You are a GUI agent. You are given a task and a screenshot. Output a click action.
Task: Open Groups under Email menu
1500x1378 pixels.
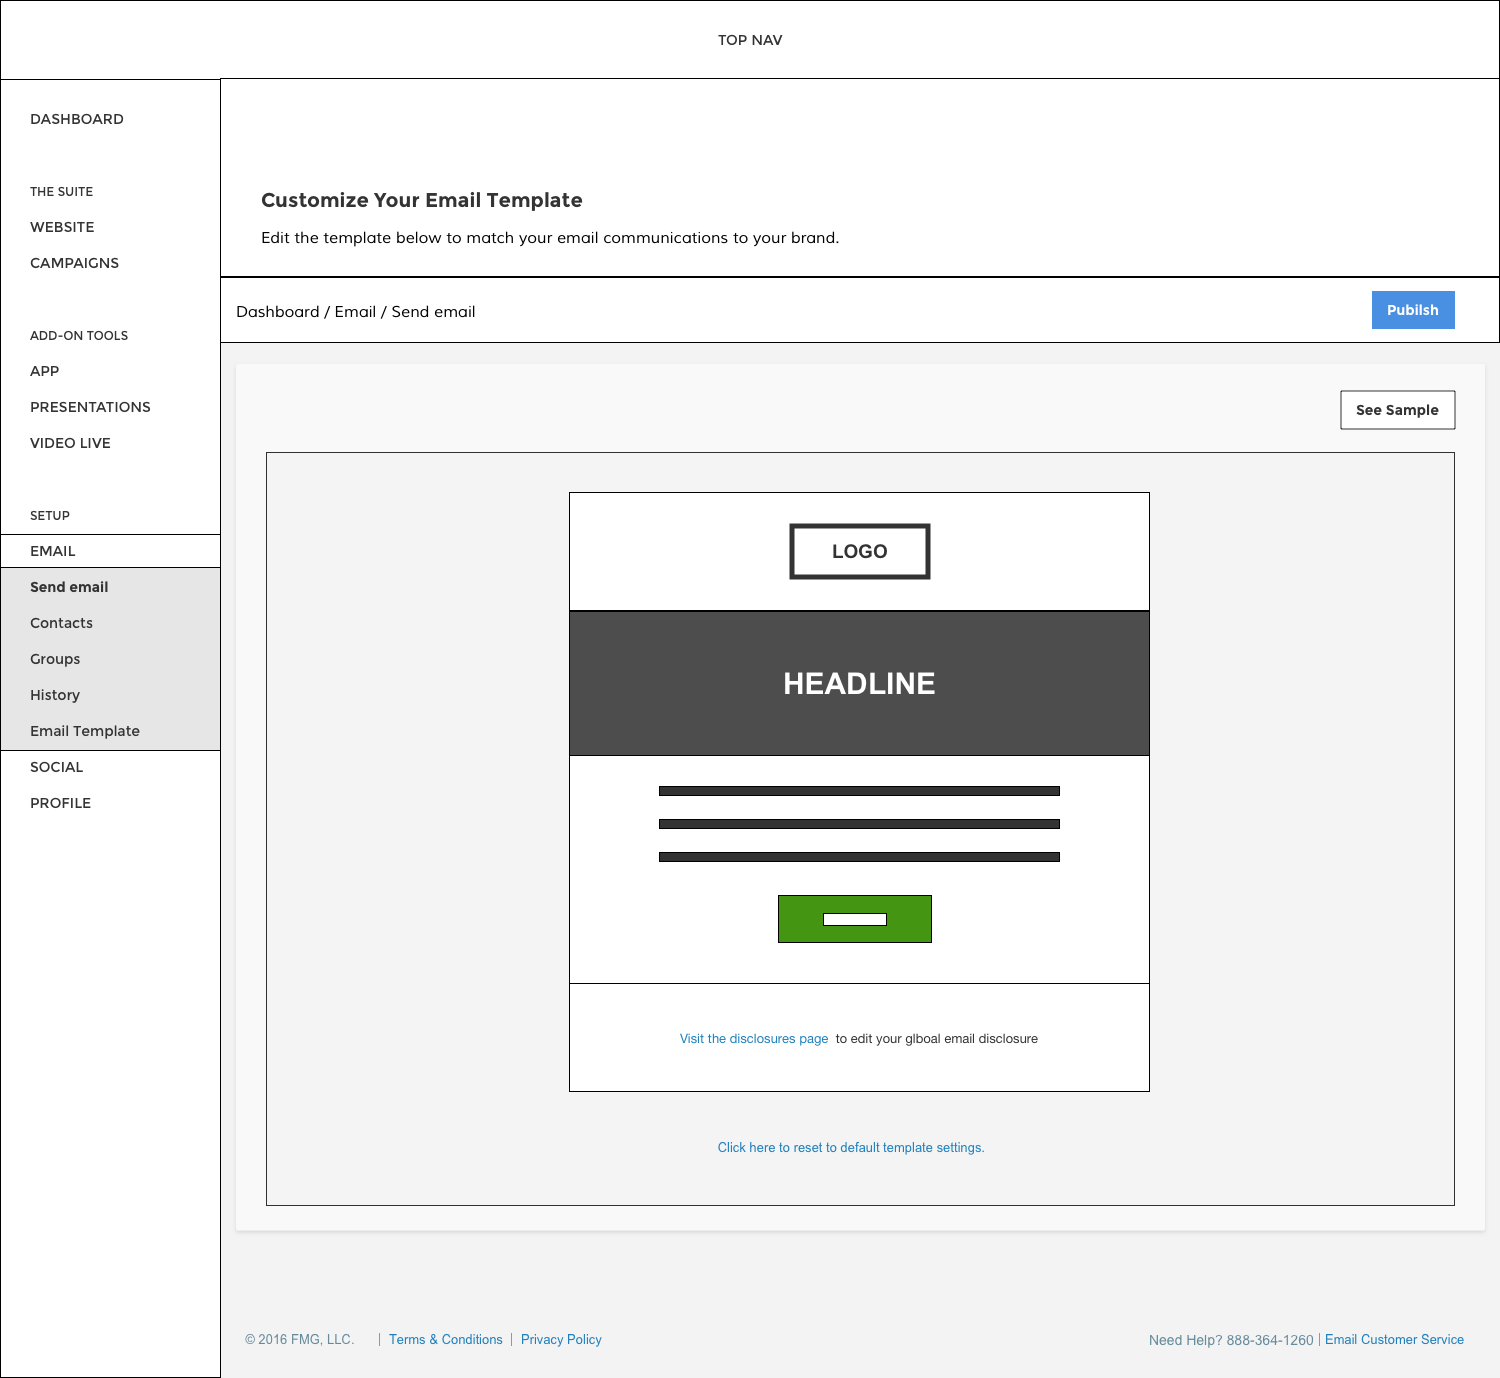pyautogui.click(x=55, y=659)
